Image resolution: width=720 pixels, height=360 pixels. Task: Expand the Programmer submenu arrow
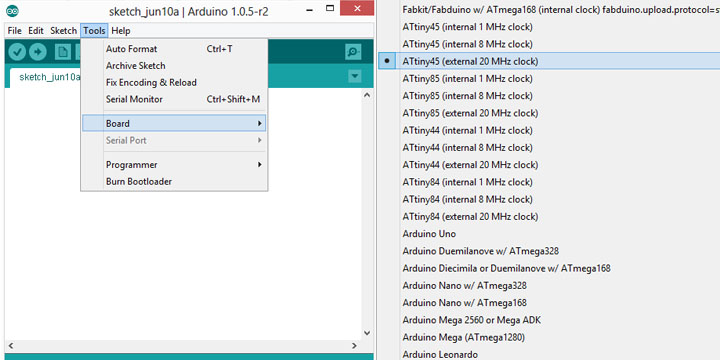point(259,164)
